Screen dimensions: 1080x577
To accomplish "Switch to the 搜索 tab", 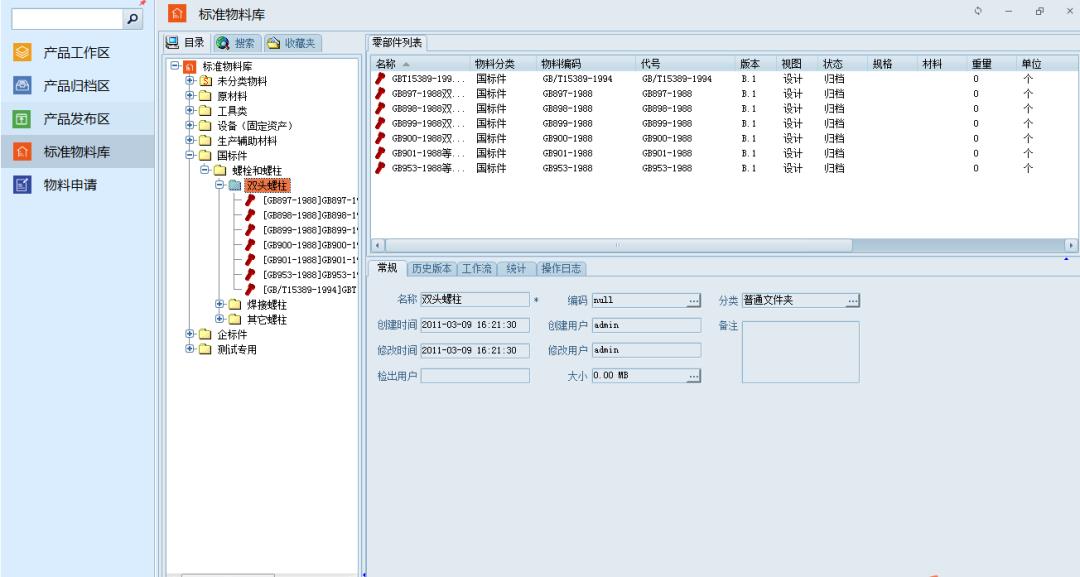I will [x=236, y=43].
